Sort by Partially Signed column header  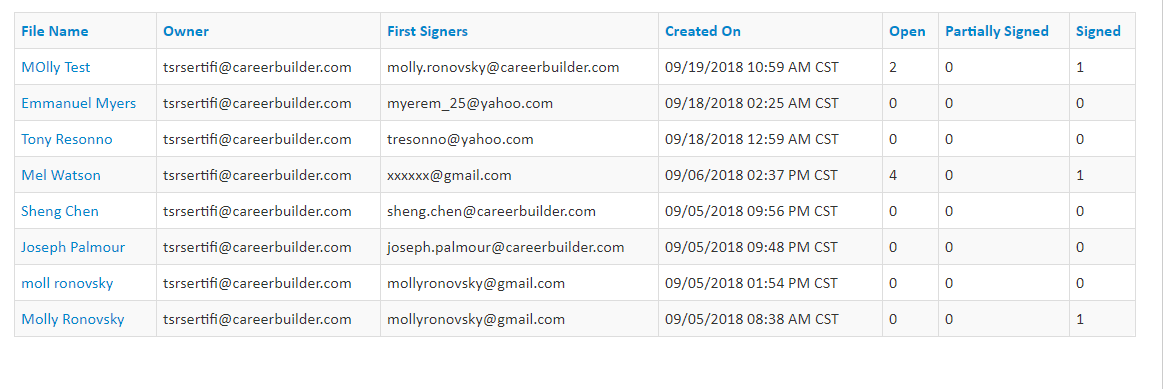pyautogui.click(x=997, y=31)
